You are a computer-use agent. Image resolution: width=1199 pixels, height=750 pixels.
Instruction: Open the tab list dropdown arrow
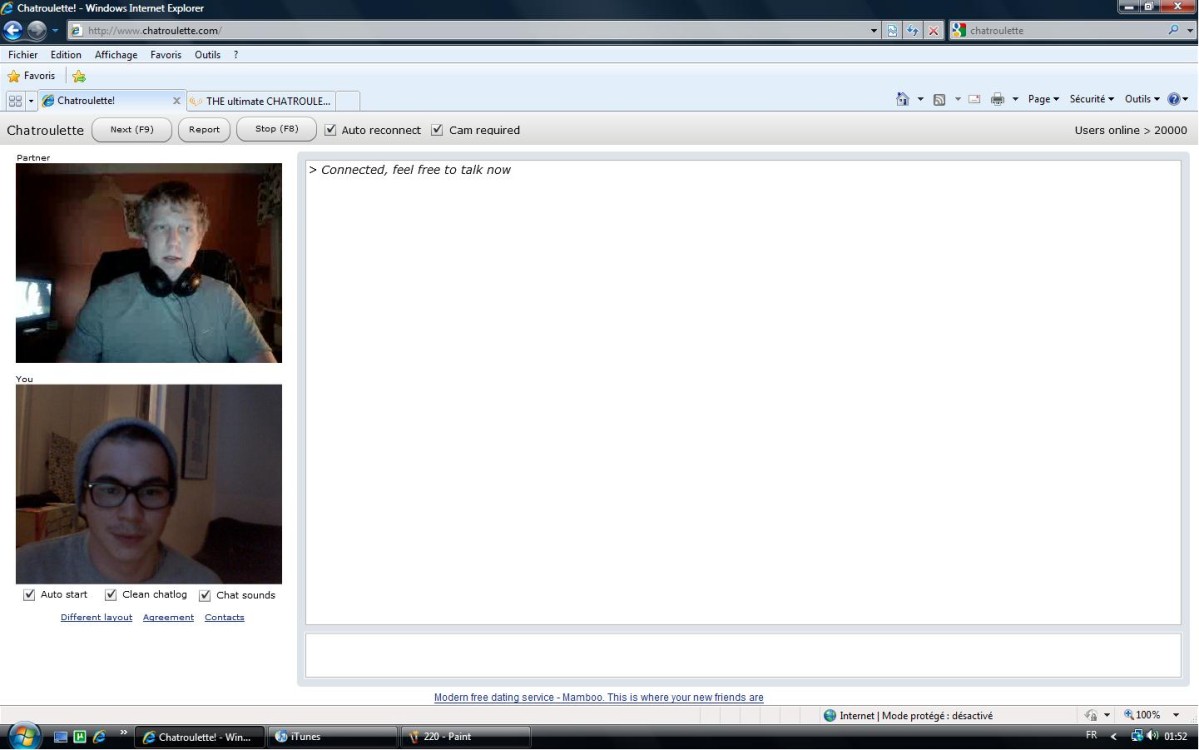coord(31,100)
